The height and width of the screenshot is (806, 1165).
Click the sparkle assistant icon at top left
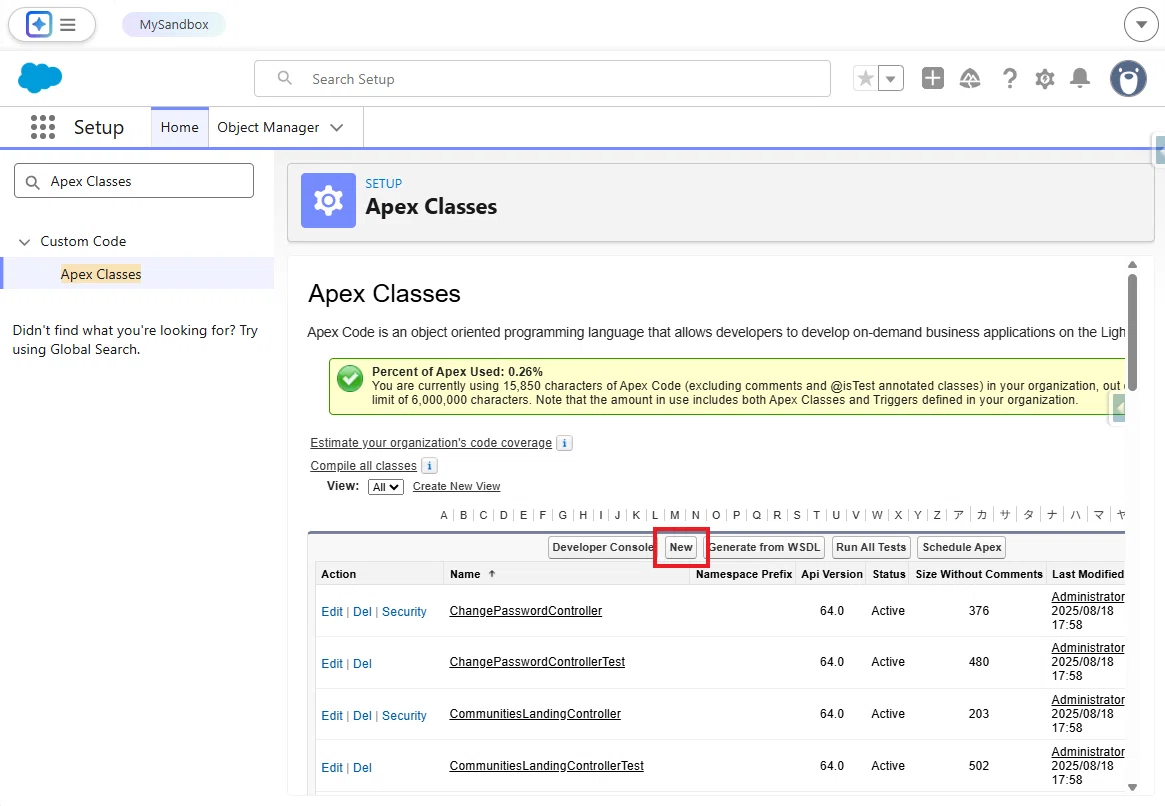coord(39,25)
